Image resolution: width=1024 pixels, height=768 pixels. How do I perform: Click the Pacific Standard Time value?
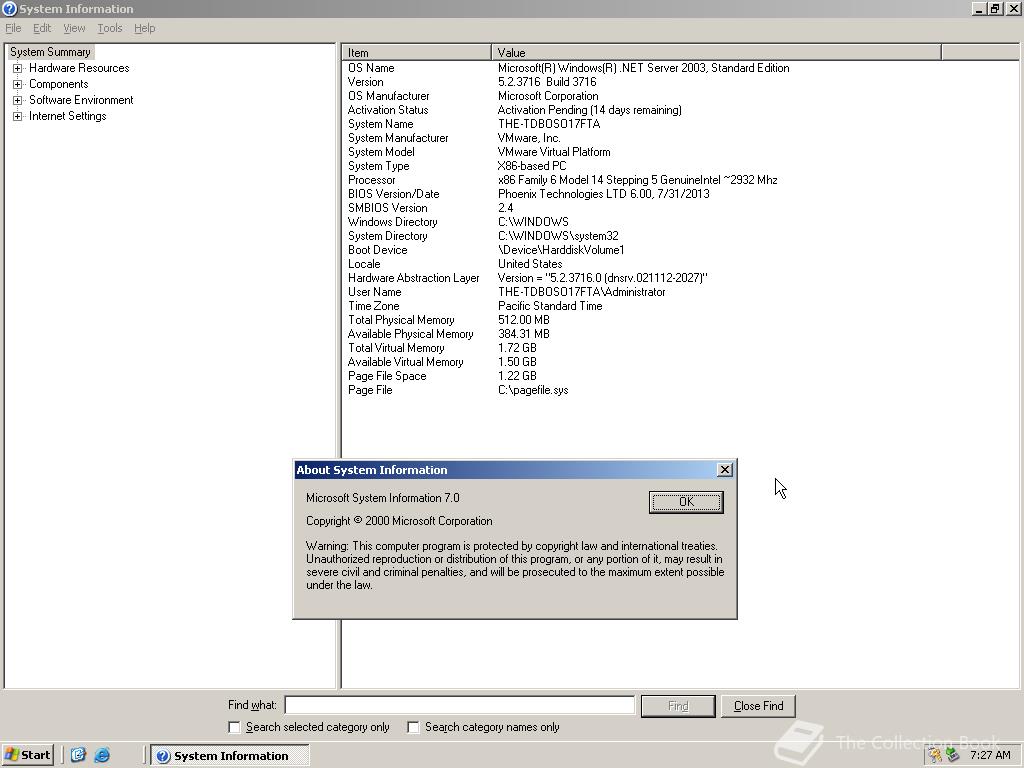pyautogui.click(x=550, y=306)
